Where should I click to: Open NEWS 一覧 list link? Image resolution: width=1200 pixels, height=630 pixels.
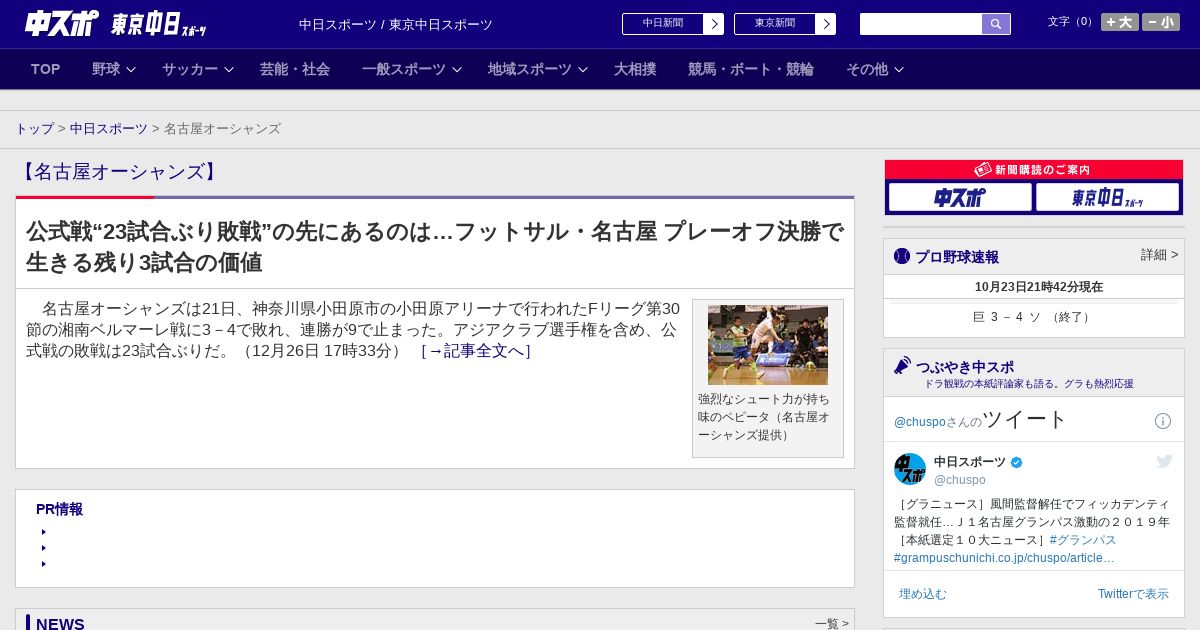pos(832,623)
